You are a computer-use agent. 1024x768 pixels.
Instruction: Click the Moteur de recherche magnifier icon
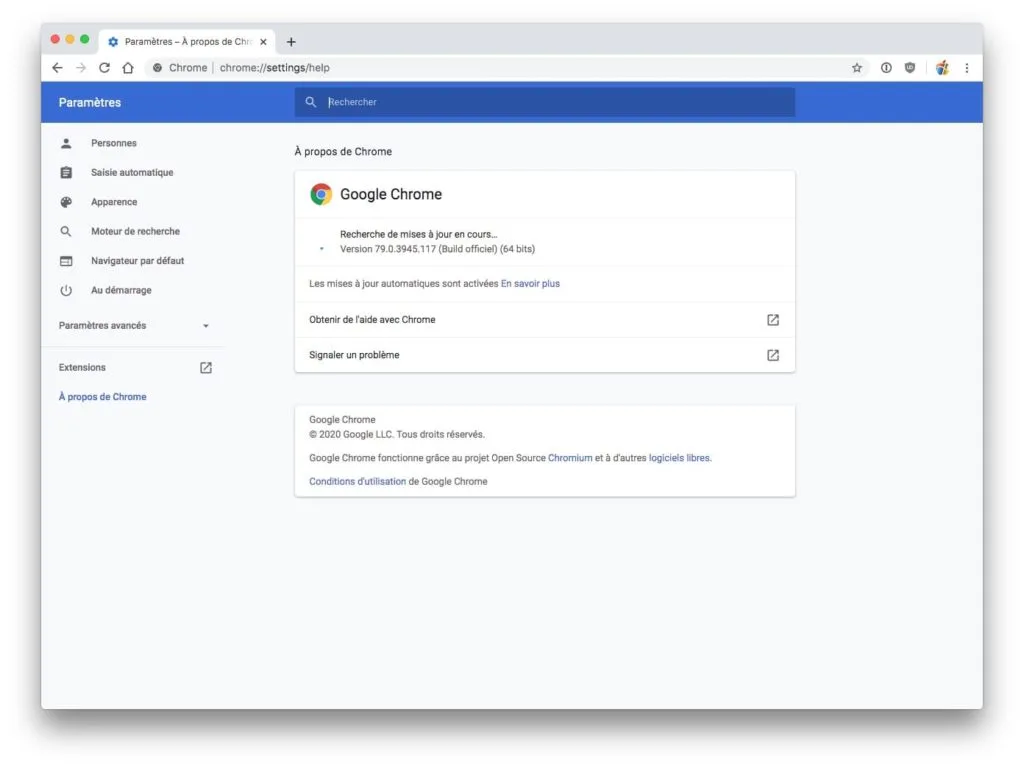tap(66, 231)
